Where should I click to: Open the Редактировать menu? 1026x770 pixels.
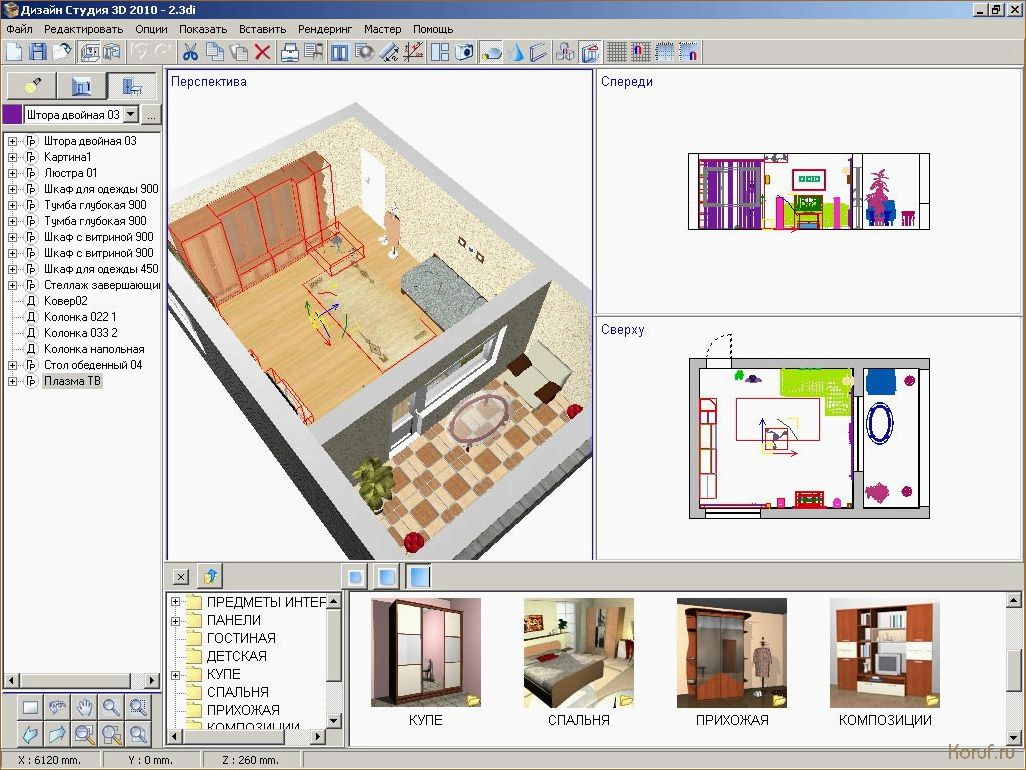pos(83,29)
